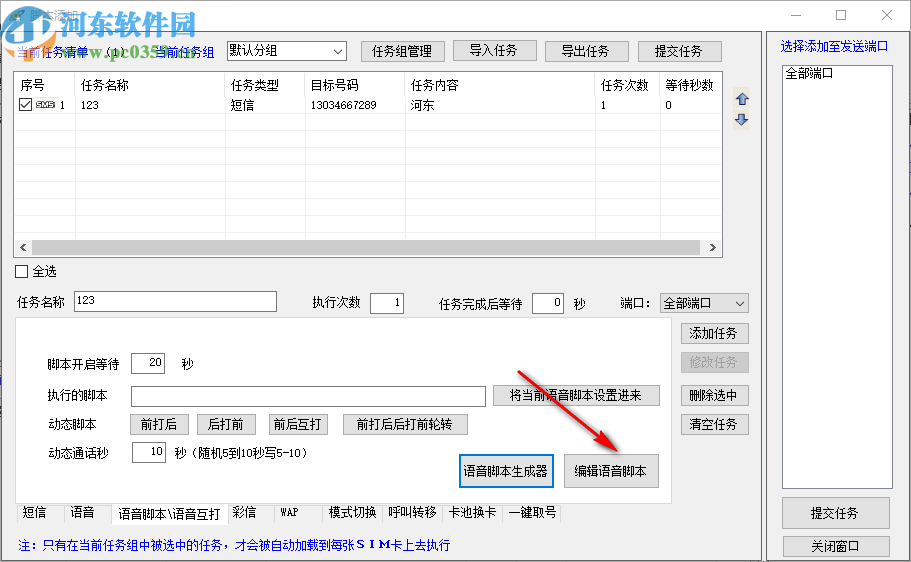
Task: Move selected task down with blue arrow
Action: pos(741,120)
